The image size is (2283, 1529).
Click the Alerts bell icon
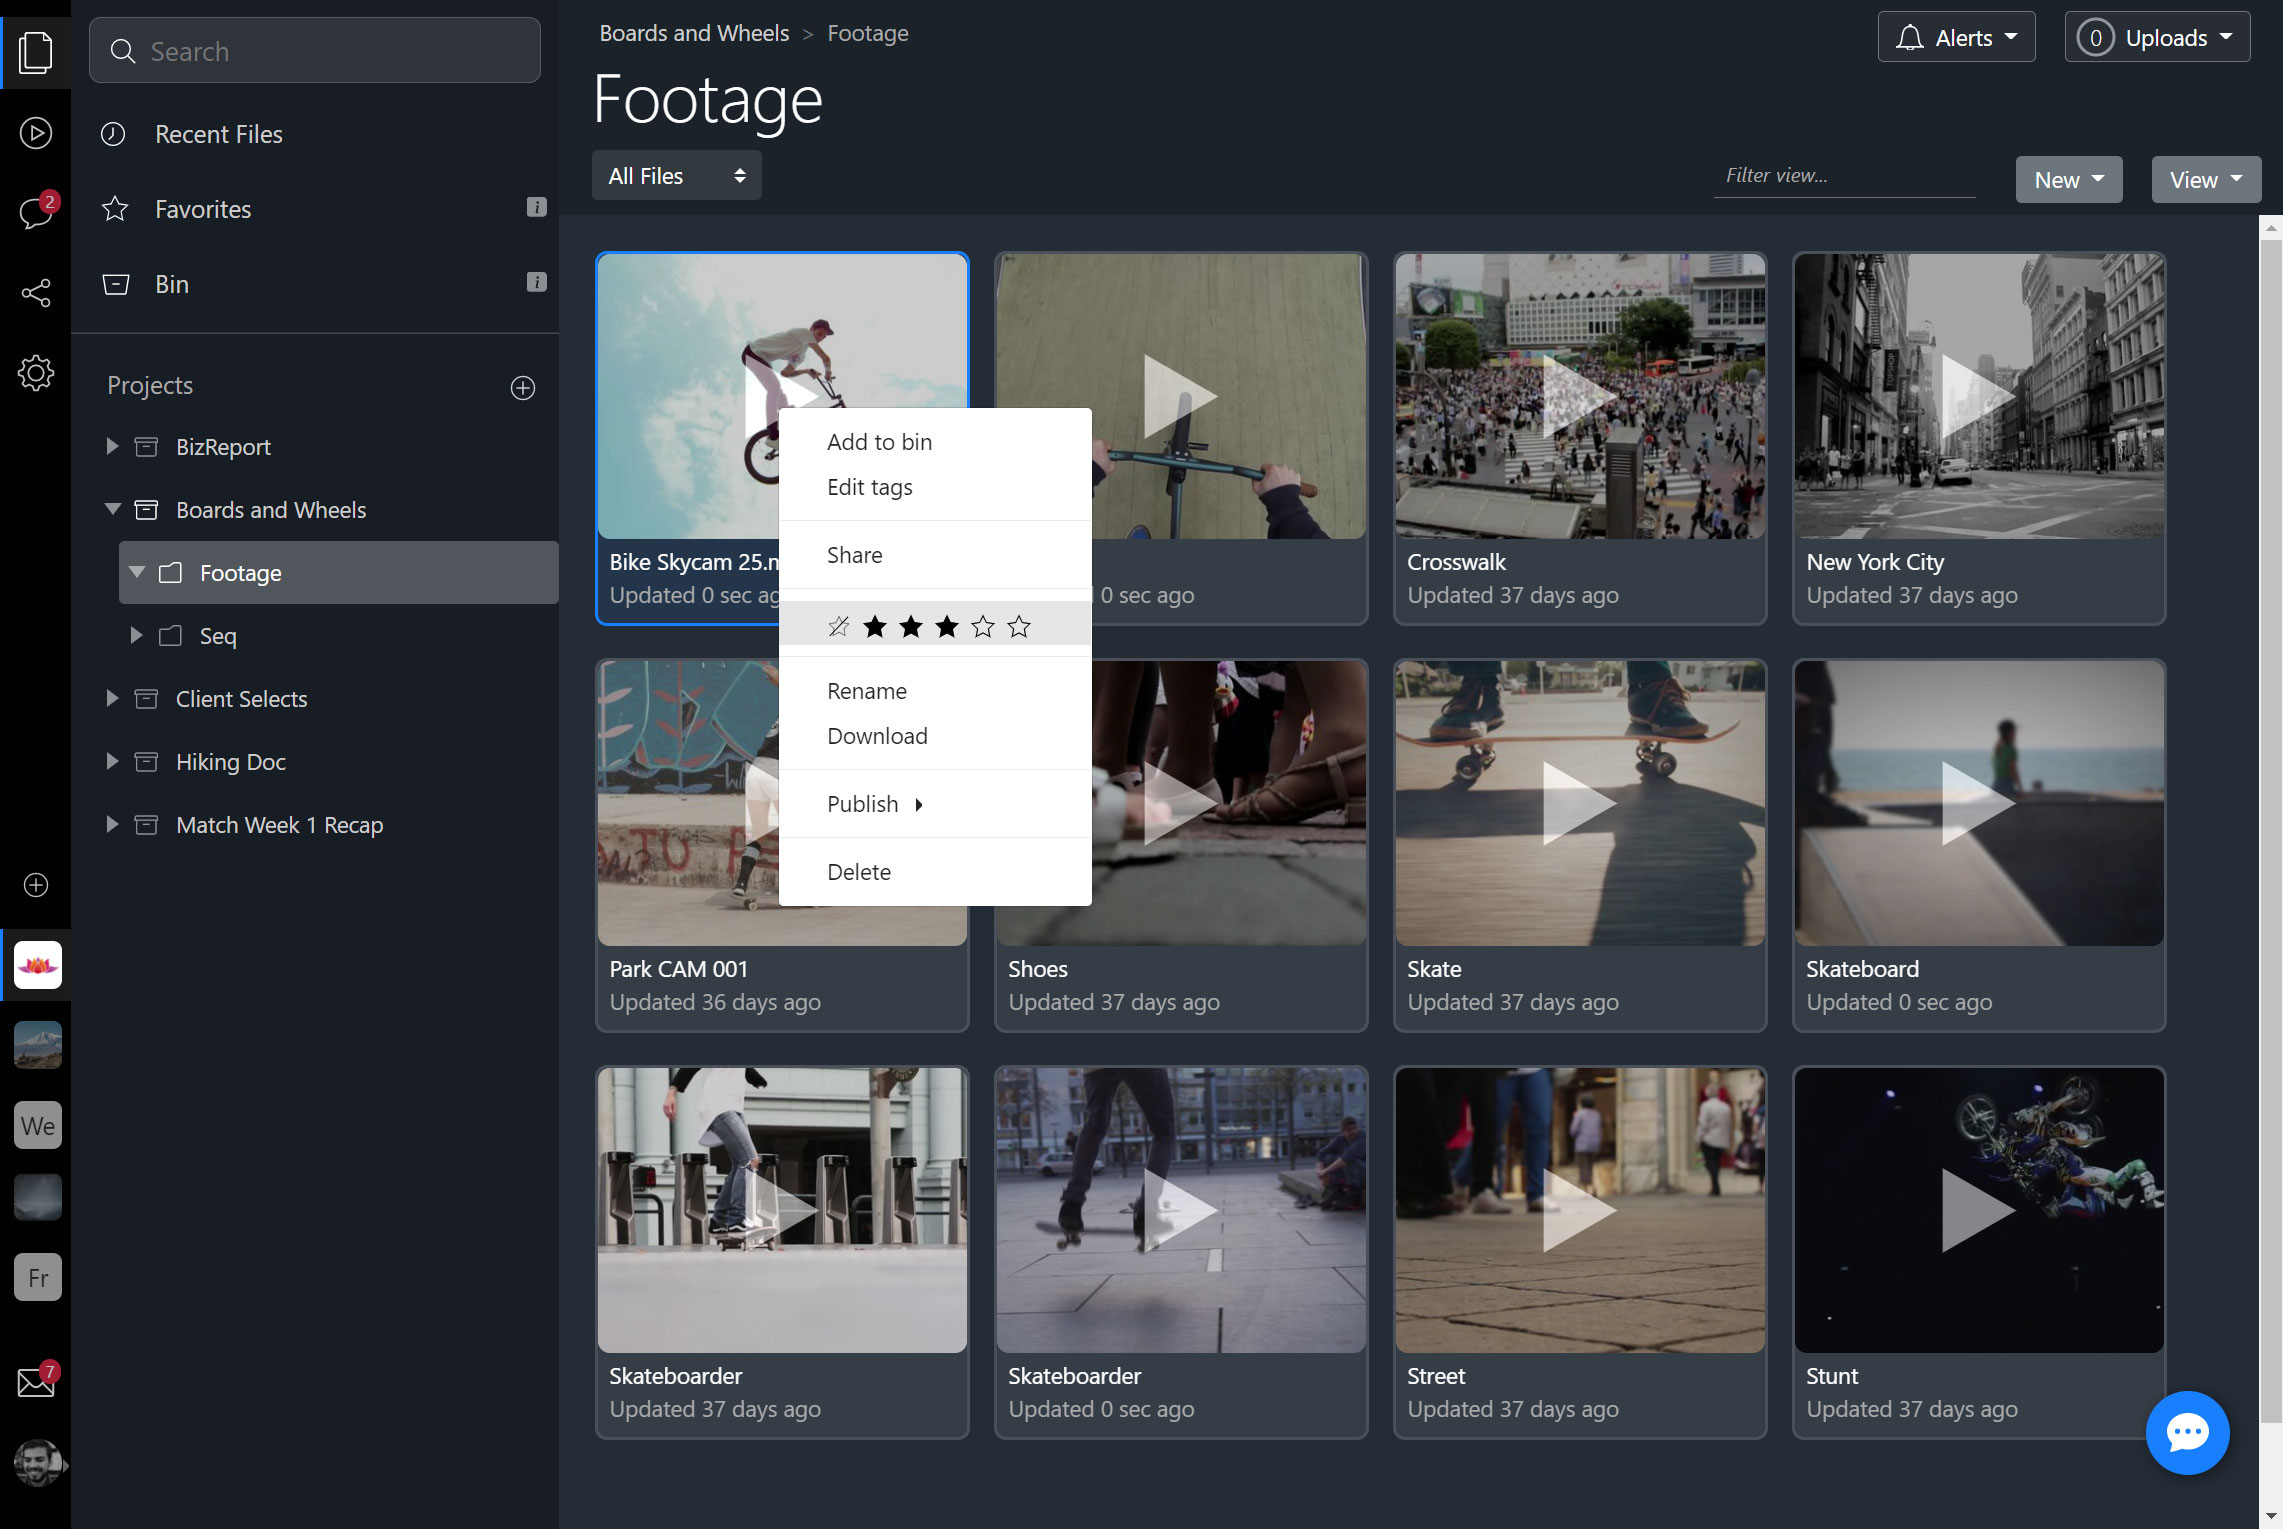[x=1911, y=37]
